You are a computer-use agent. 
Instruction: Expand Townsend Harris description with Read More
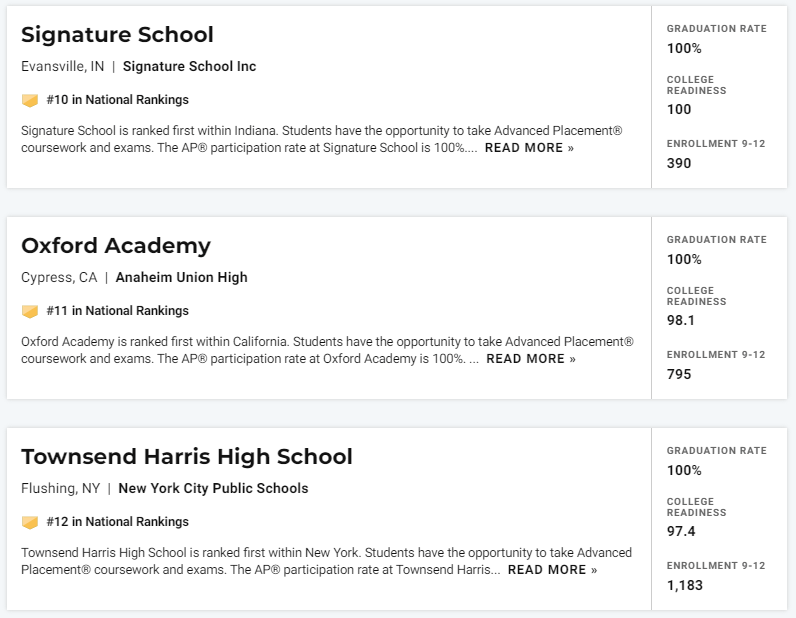pyautogui.click(x=552, y=570)
